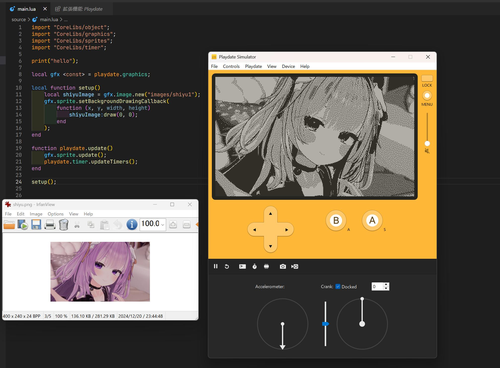Click the A button on the Playdate
The image size is (500, 368).
click(x=372, y=220)
